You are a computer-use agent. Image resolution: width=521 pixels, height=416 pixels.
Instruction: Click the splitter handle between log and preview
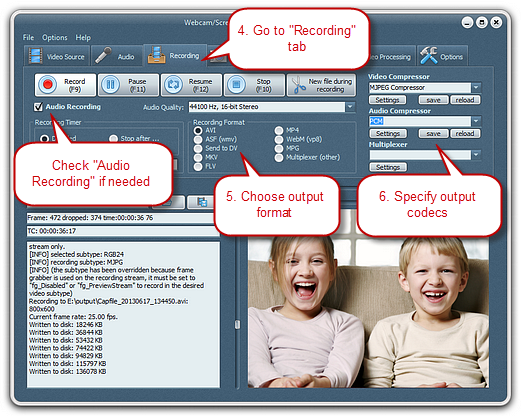(237, 324)
